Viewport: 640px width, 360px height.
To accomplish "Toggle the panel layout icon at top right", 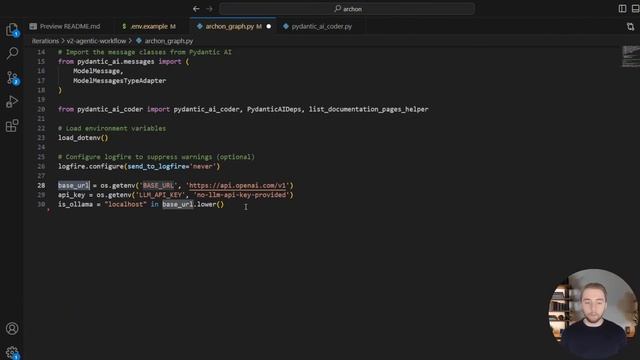I will click(635, 9).
